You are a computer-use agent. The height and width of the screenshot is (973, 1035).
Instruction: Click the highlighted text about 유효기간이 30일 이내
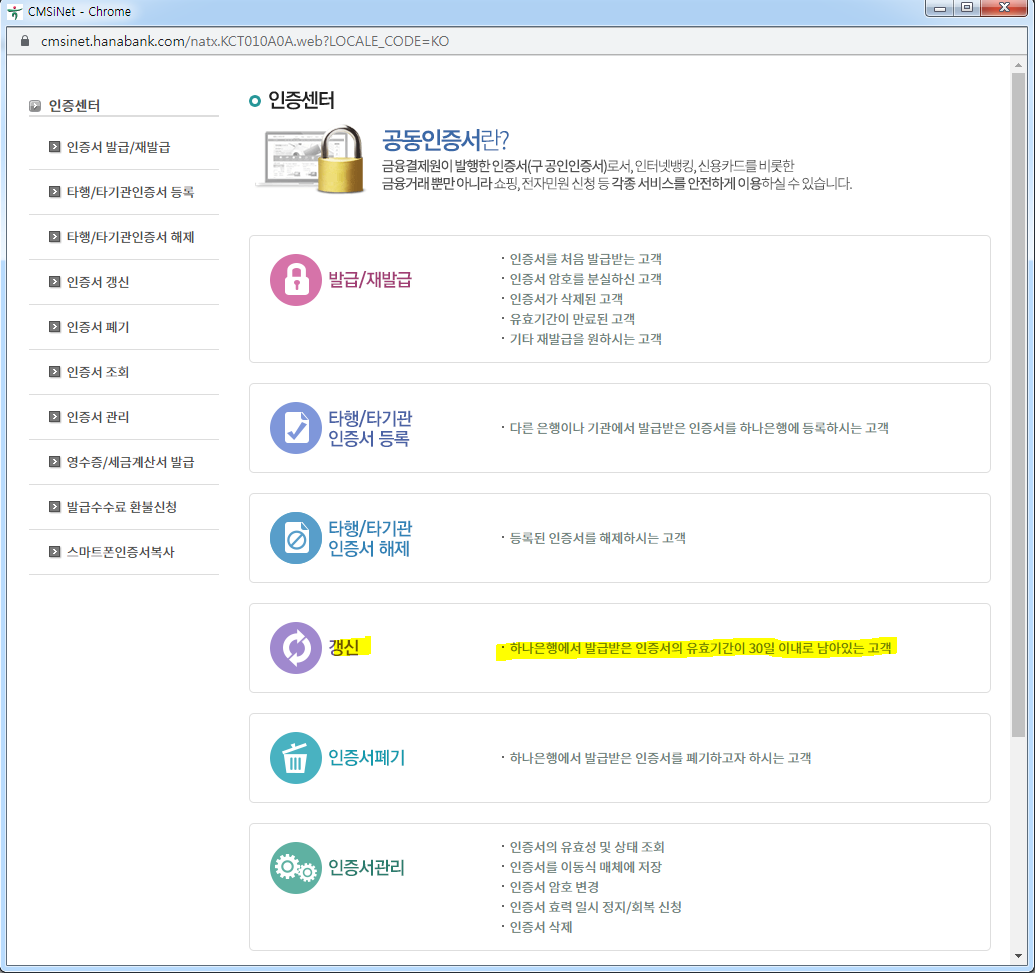click(700, 648)
